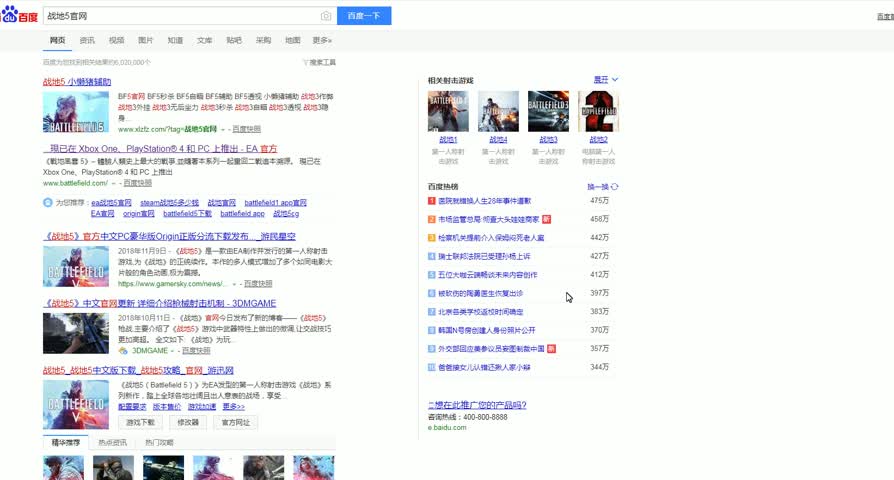Open the 战地5 小懒猪辅助 result link
894x480 pixels.
tap(77, 82)
